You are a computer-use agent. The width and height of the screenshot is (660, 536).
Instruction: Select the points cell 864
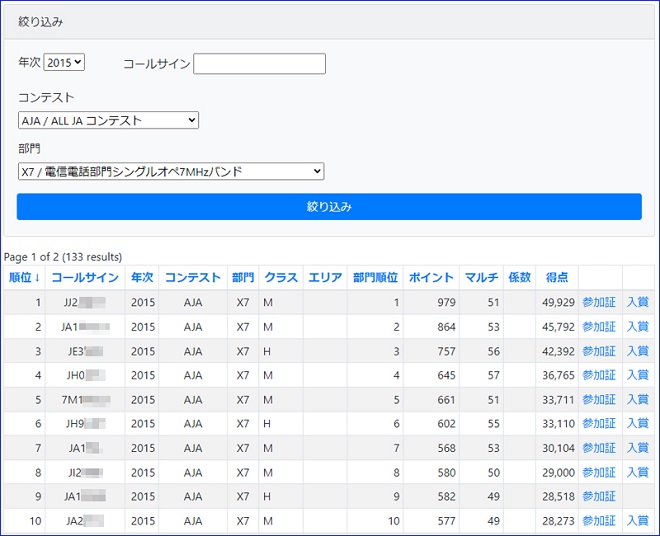431,327
